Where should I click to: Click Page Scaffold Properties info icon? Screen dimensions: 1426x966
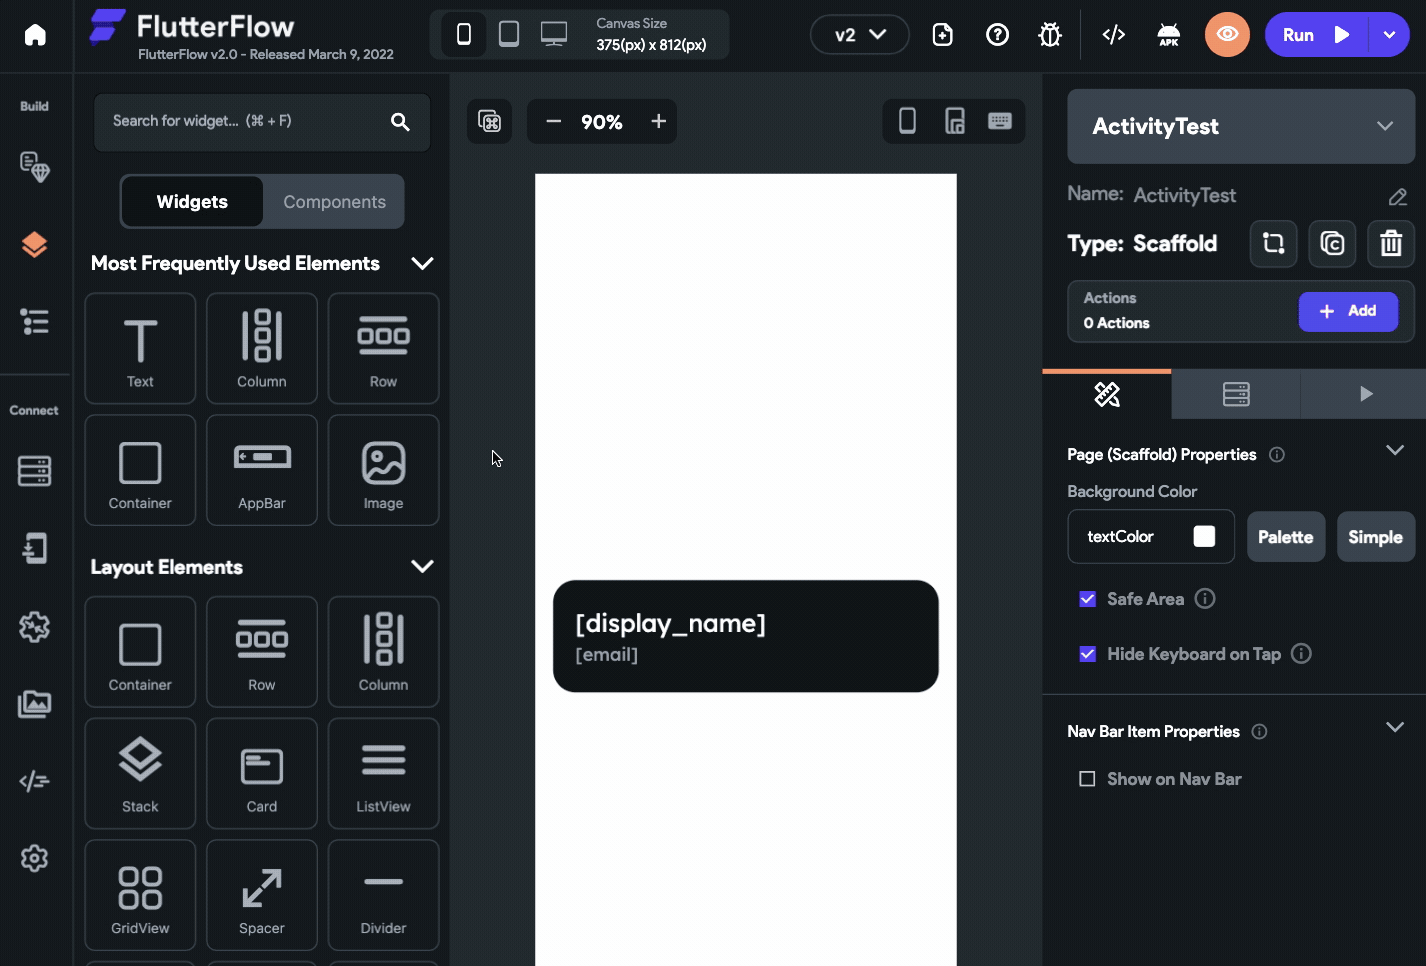coord(1277,454)
